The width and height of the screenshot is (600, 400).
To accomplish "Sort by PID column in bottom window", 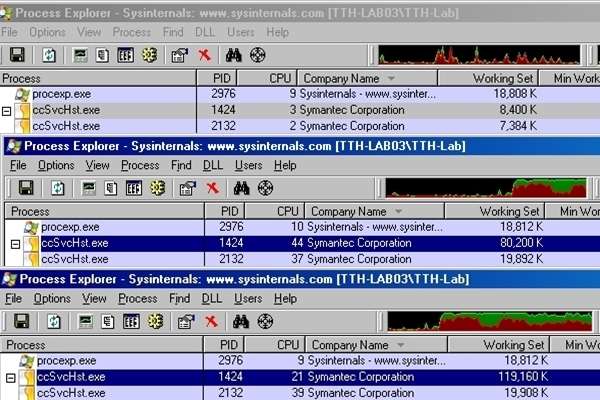I will [x=224, y=345].
